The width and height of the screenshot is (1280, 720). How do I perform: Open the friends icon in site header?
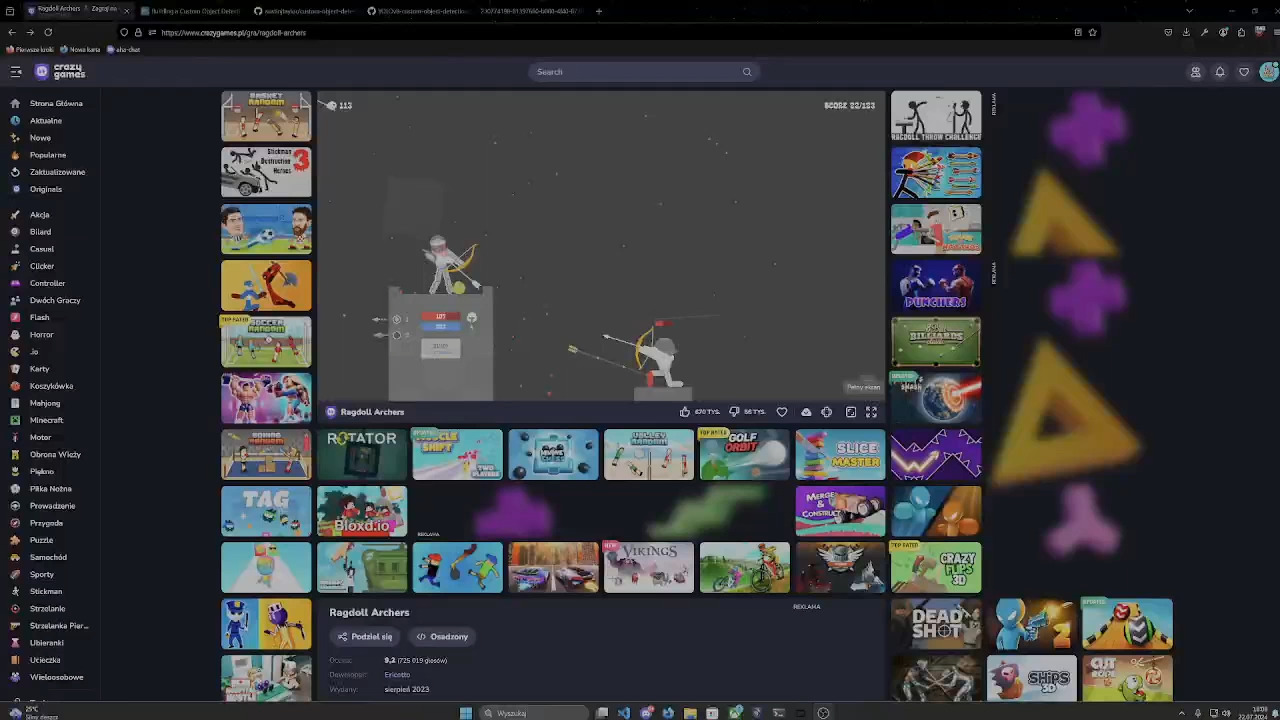[1195, 72]
